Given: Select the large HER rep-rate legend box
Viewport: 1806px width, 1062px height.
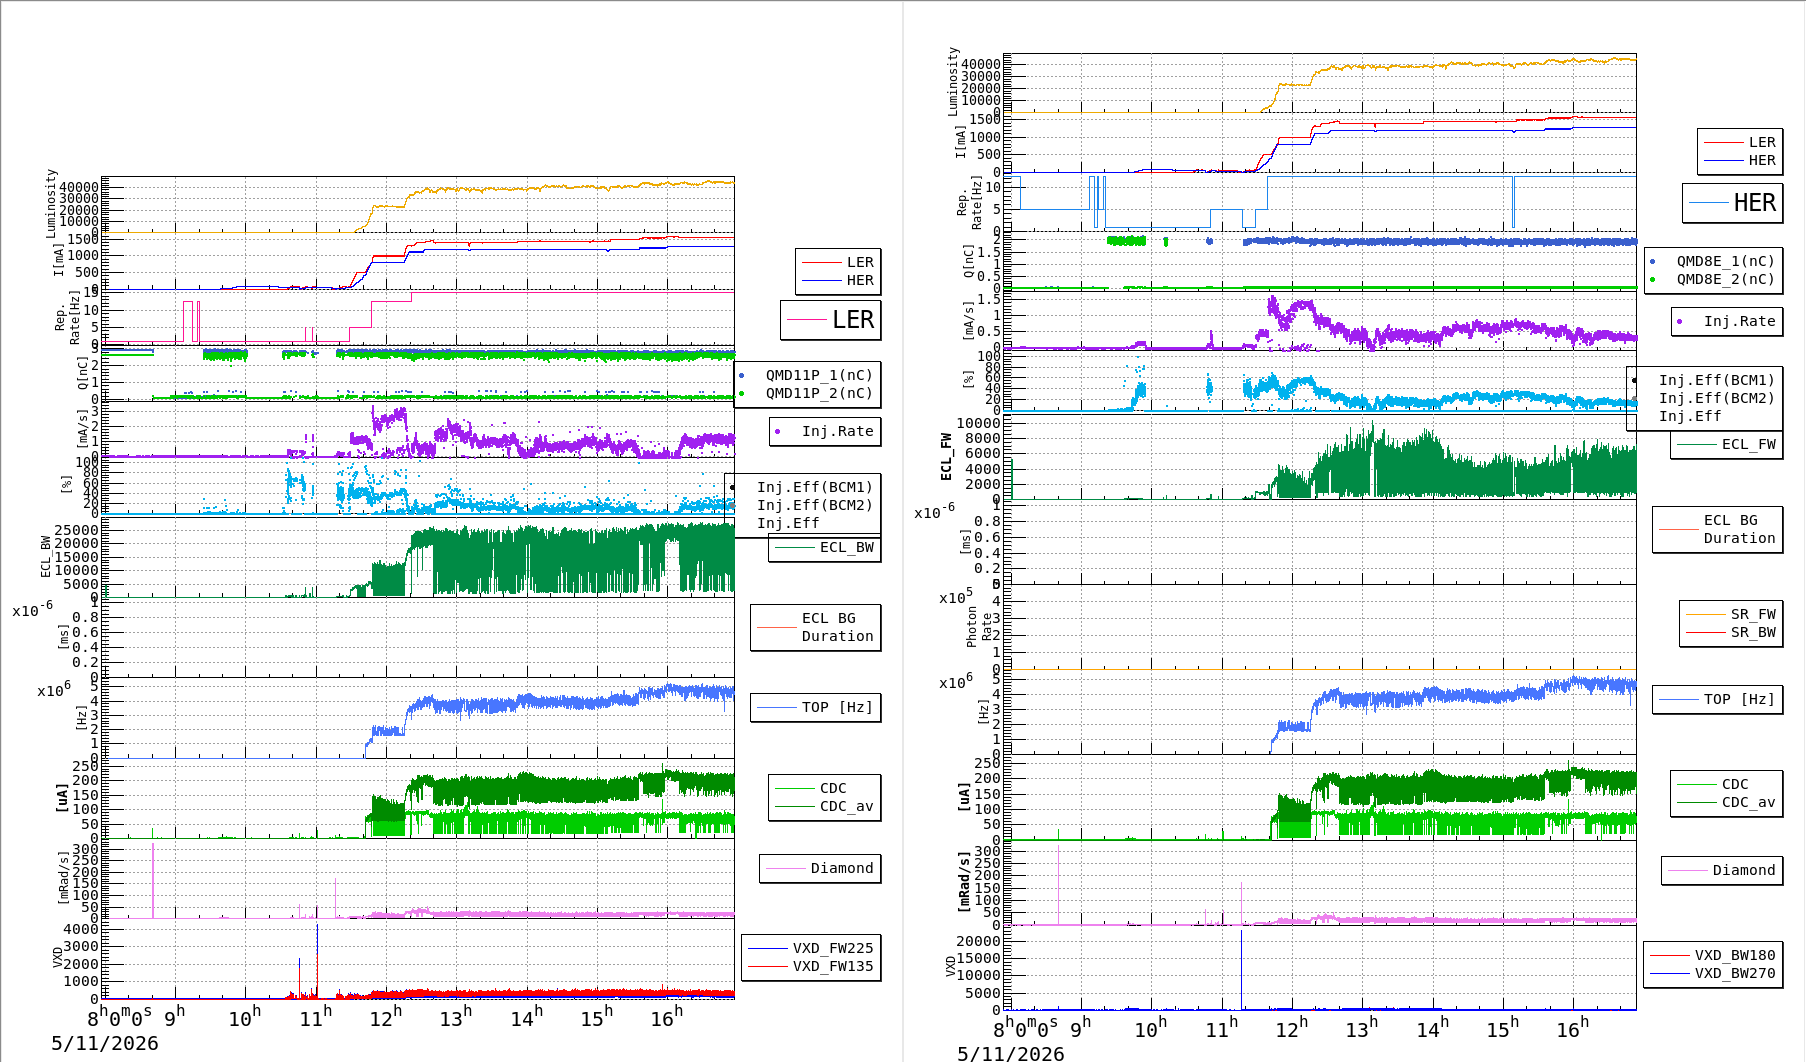Looking at the screenshot, I should click(x=1733, y=203).
